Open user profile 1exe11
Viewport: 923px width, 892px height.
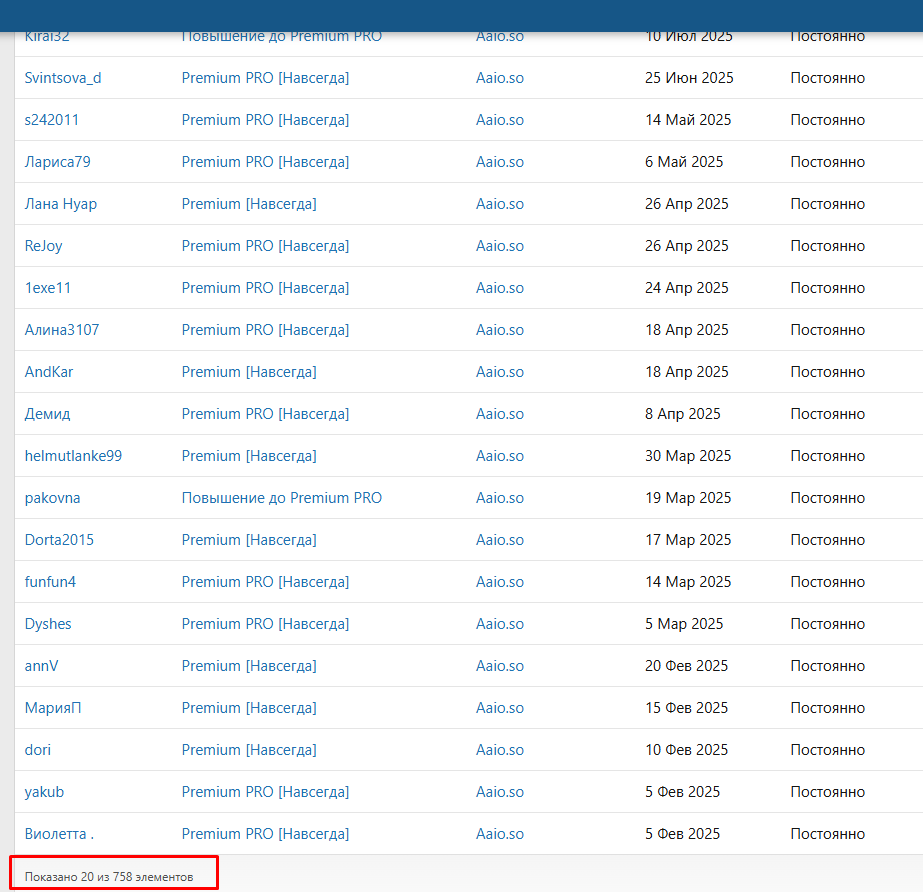point(48,287)
